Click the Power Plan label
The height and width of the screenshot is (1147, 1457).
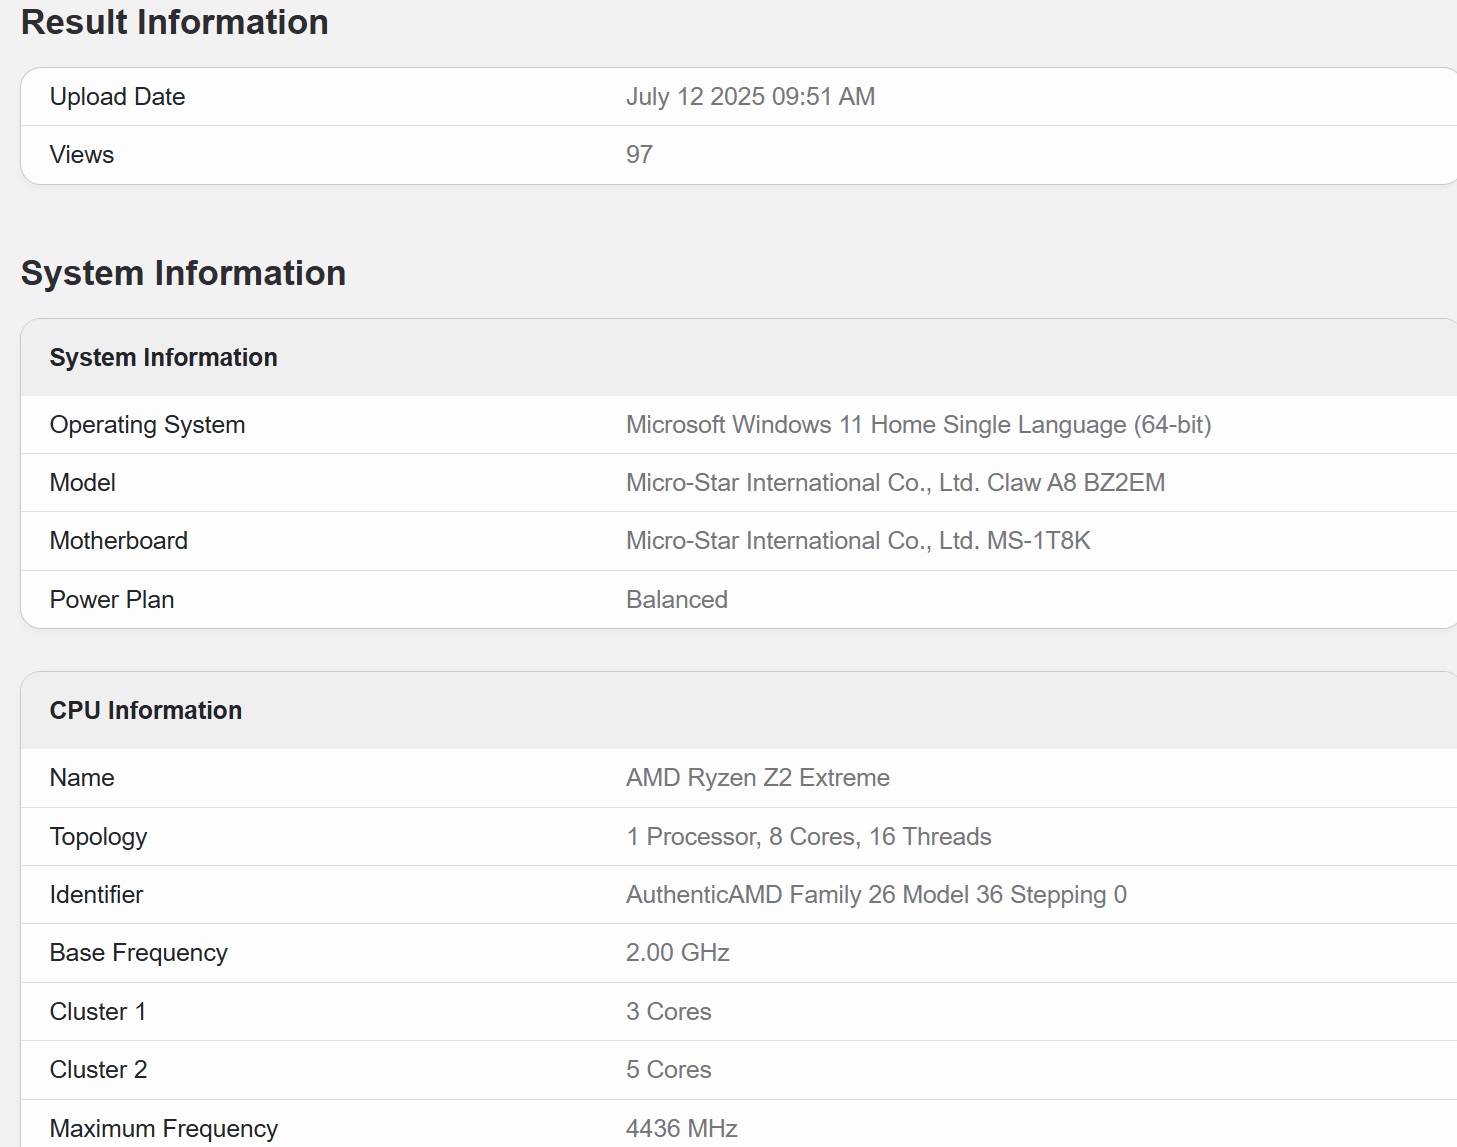pos(112,600)
